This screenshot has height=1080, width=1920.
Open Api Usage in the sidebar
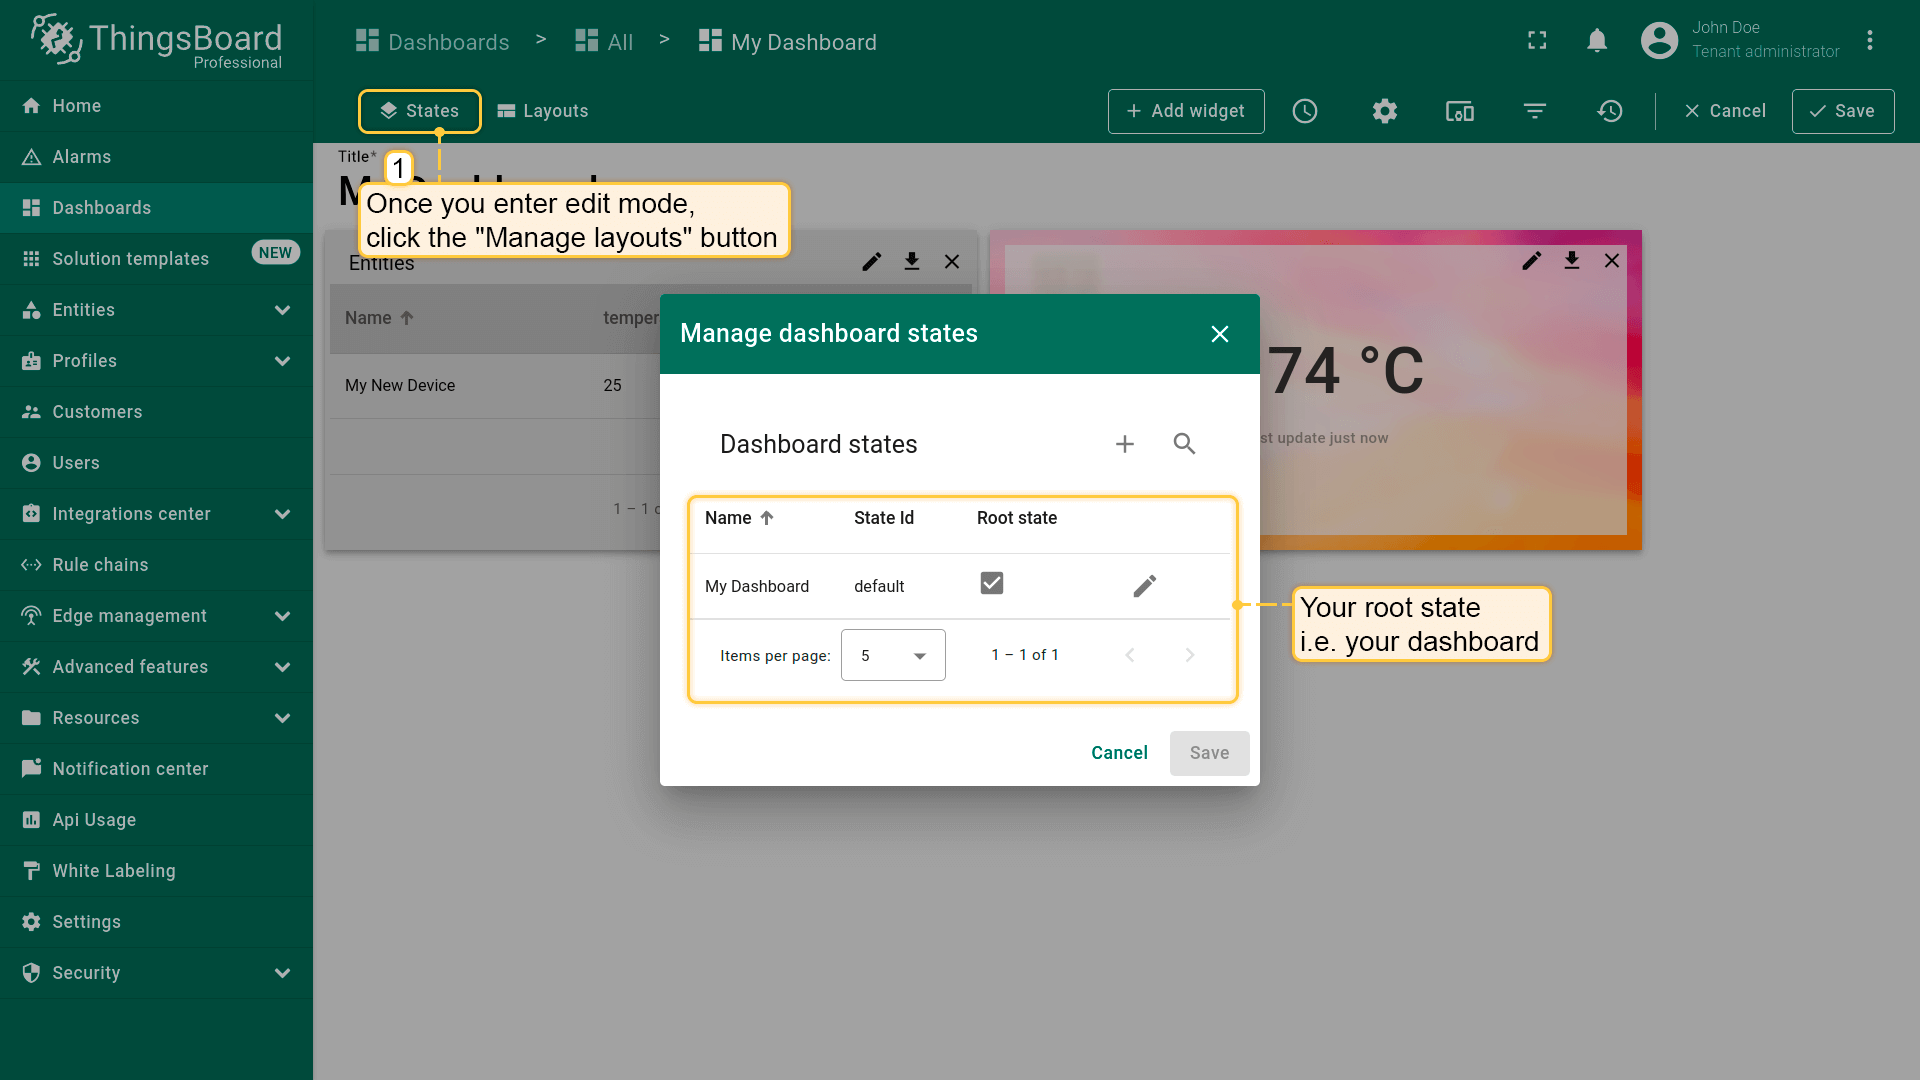click(x=156, y=820)
